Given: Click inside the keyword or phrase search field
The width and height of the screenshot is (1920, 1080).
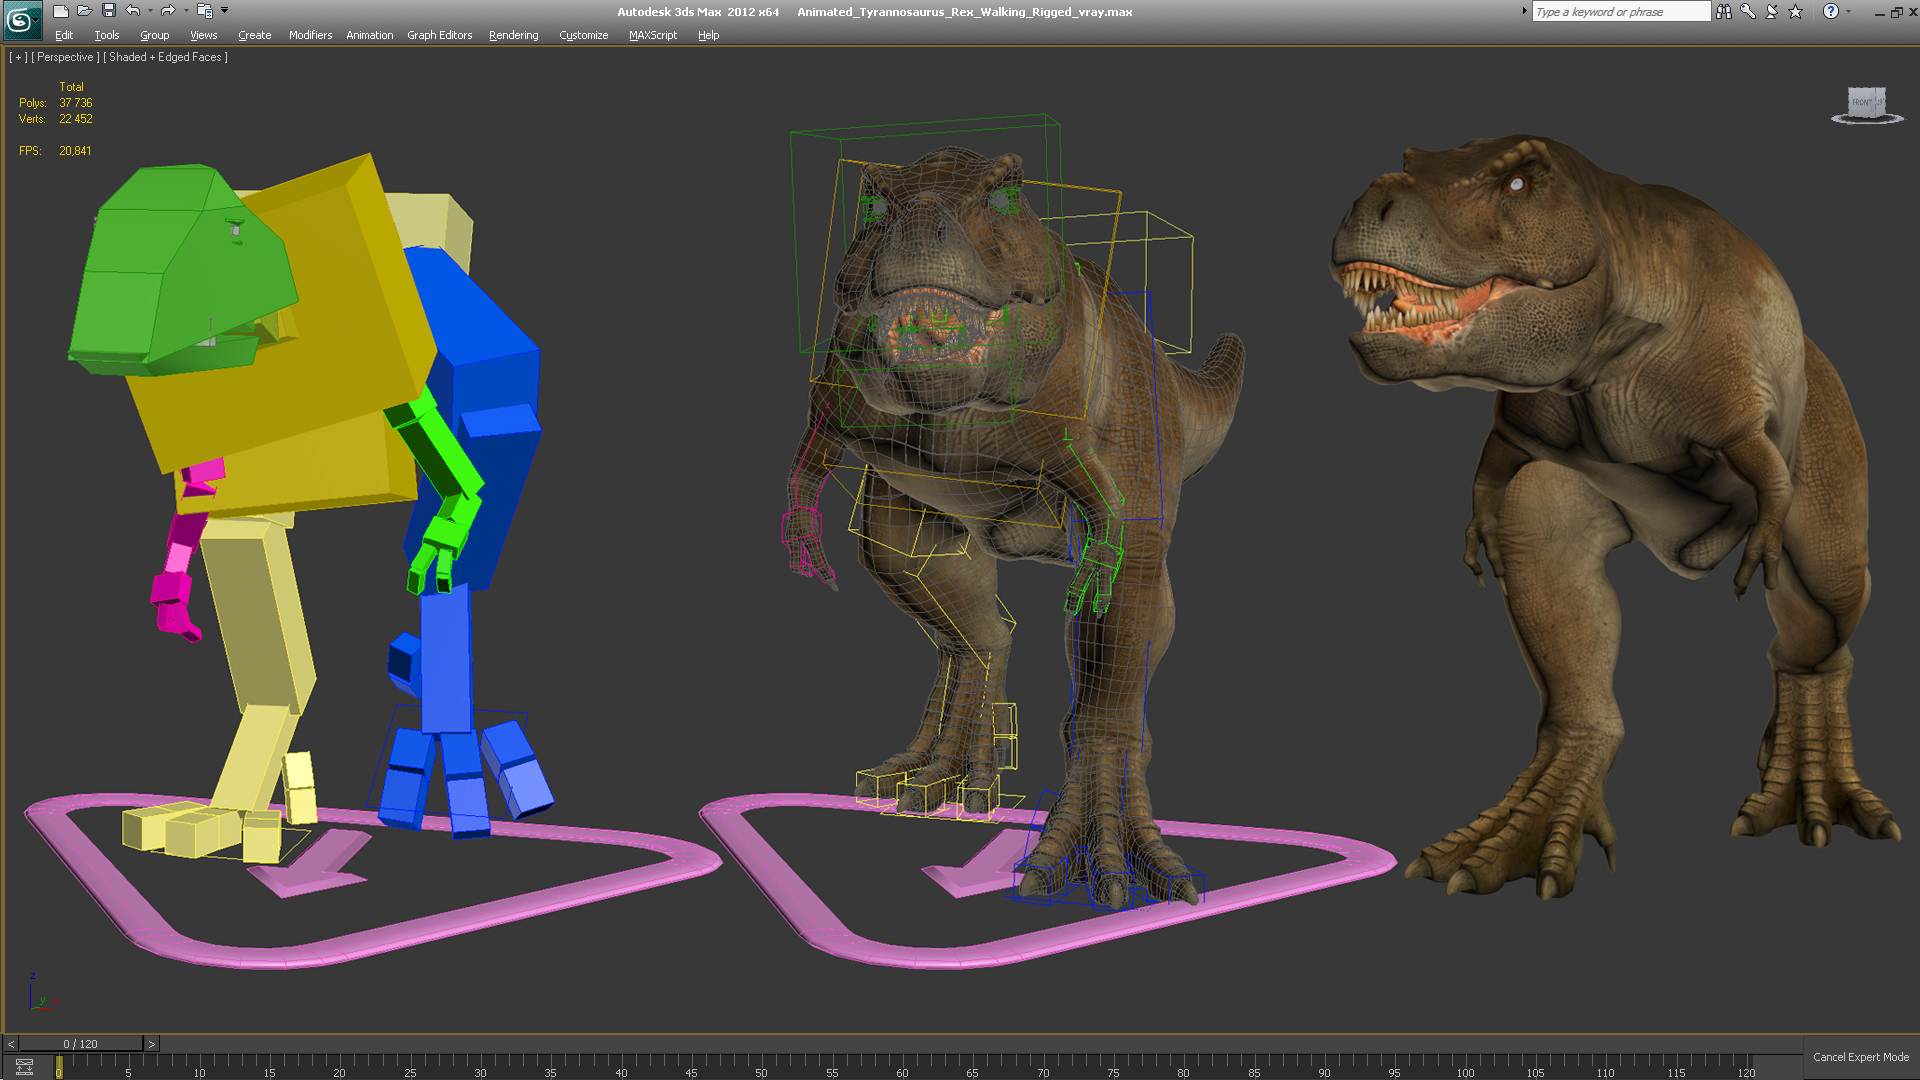Looking at the screenshot, I should [1620, 11].
